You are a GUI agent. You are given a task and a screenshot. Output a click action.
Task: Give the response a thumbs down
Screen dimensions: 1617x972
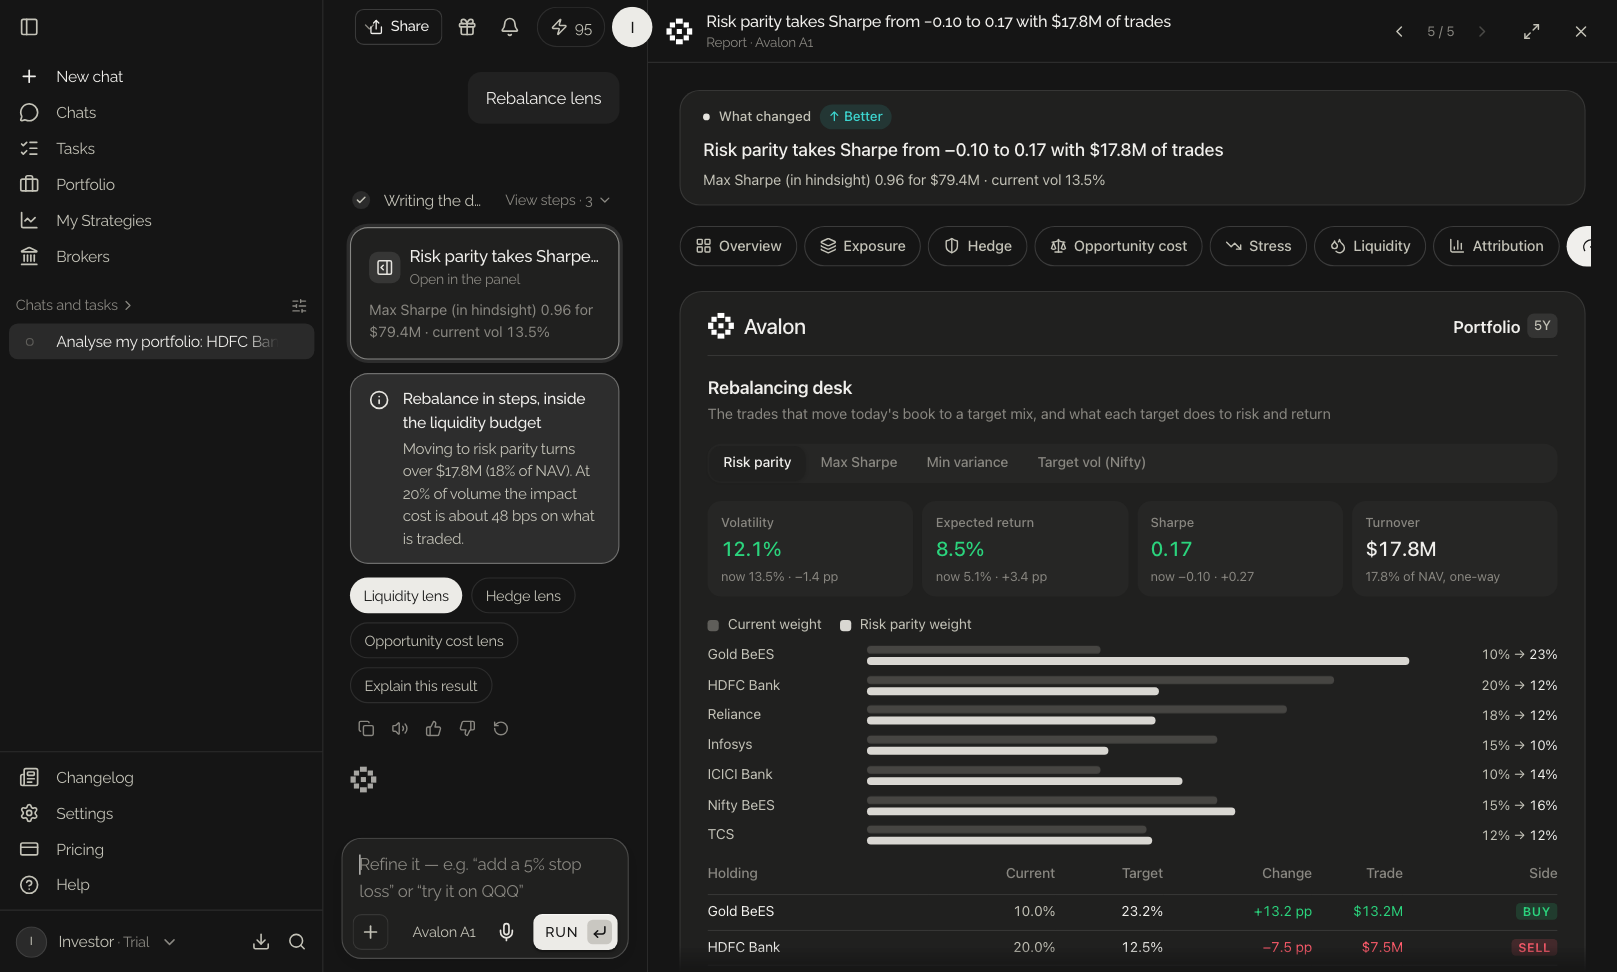click(x=467, y=729)
